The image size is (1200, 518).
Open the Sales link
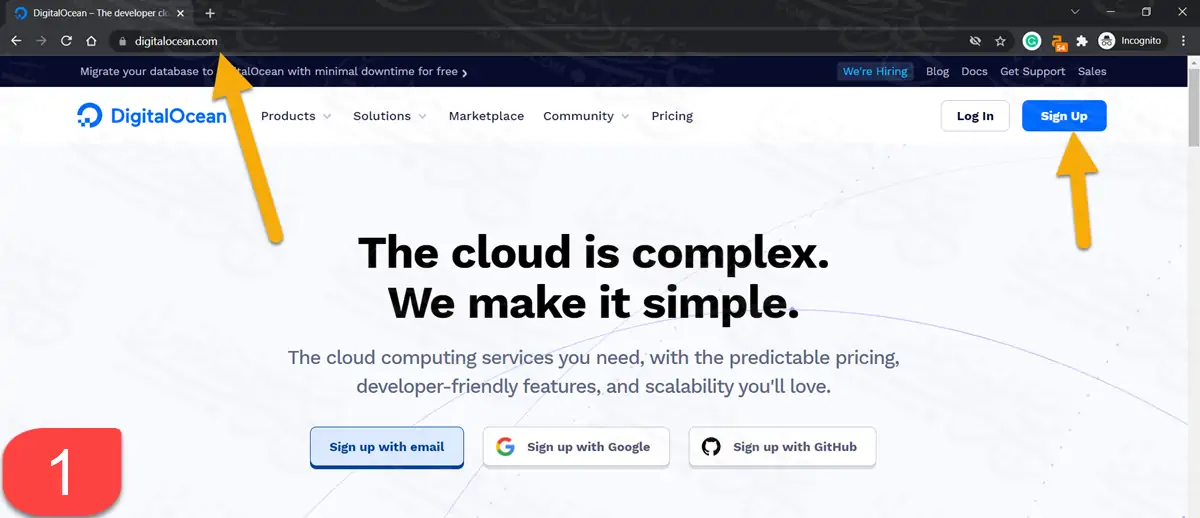point(1092,71)
